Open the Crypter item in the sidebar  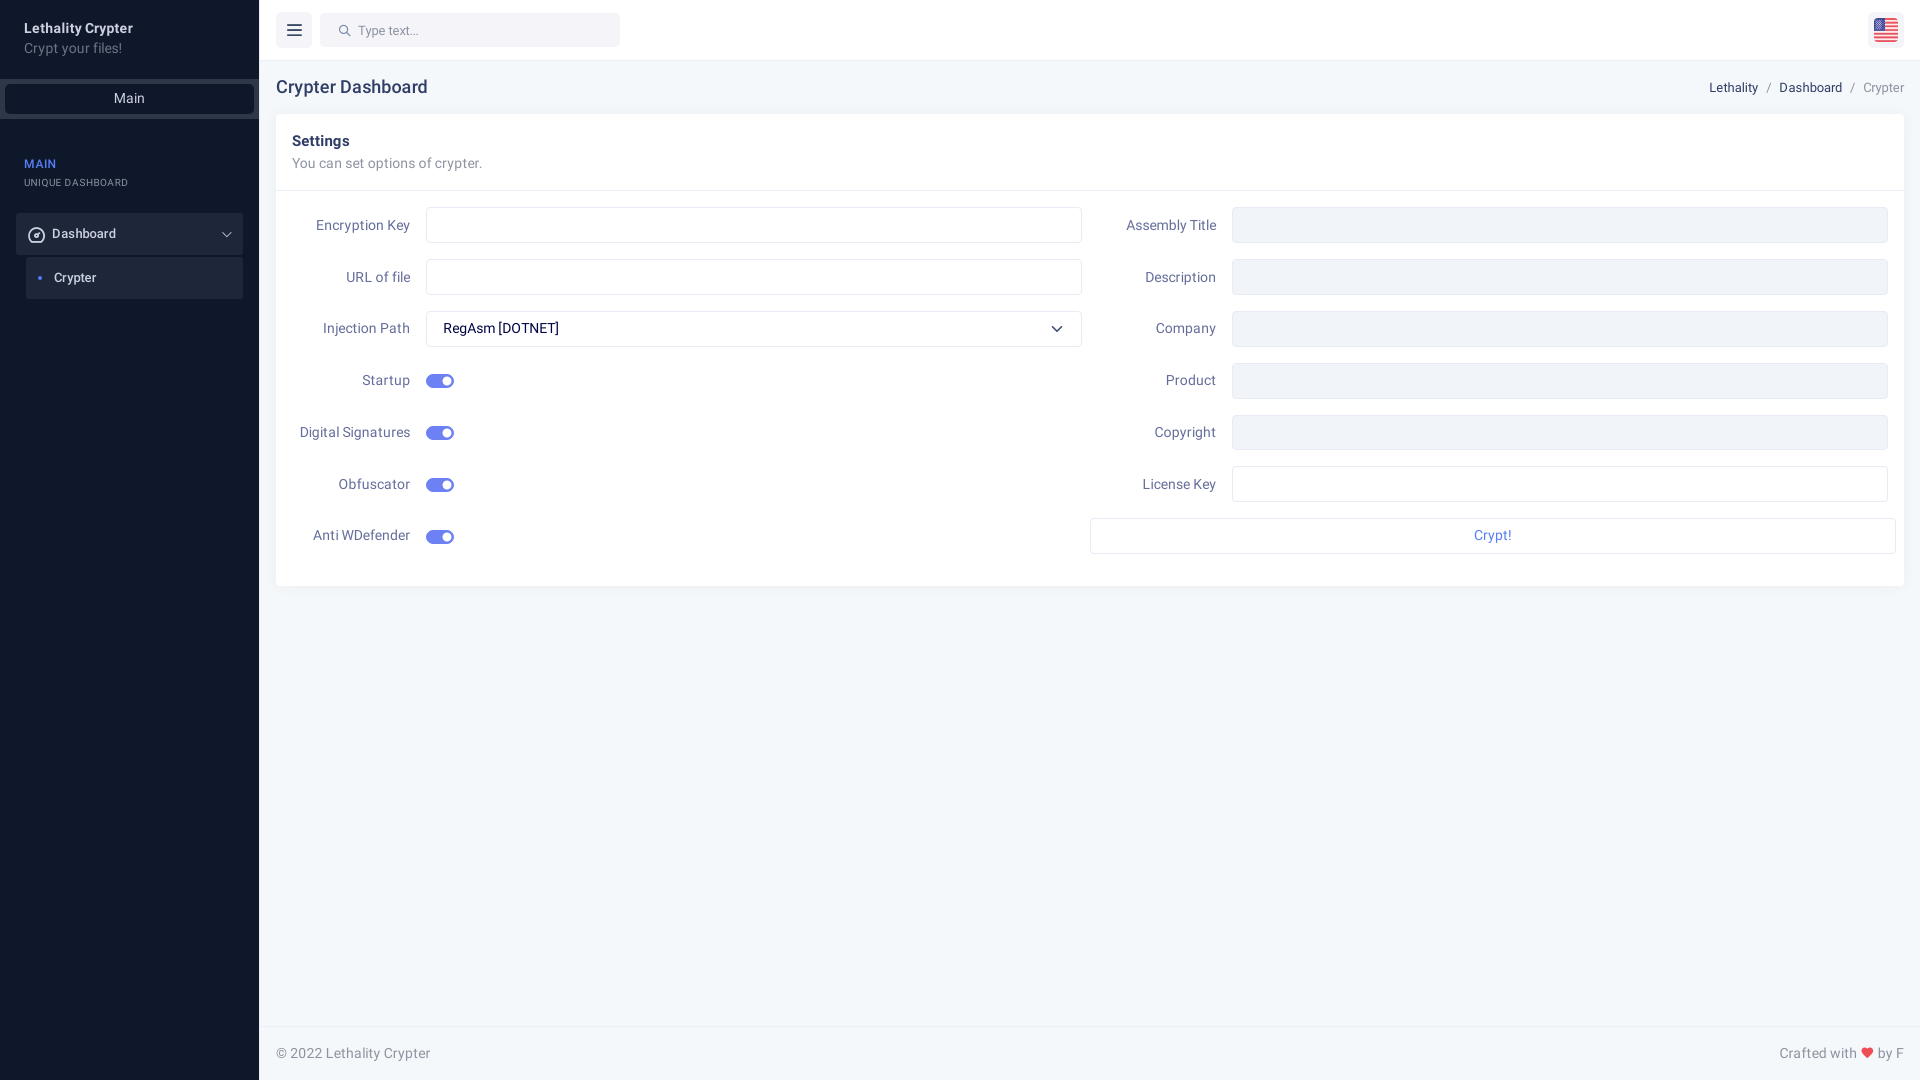[x=134, y=278]
